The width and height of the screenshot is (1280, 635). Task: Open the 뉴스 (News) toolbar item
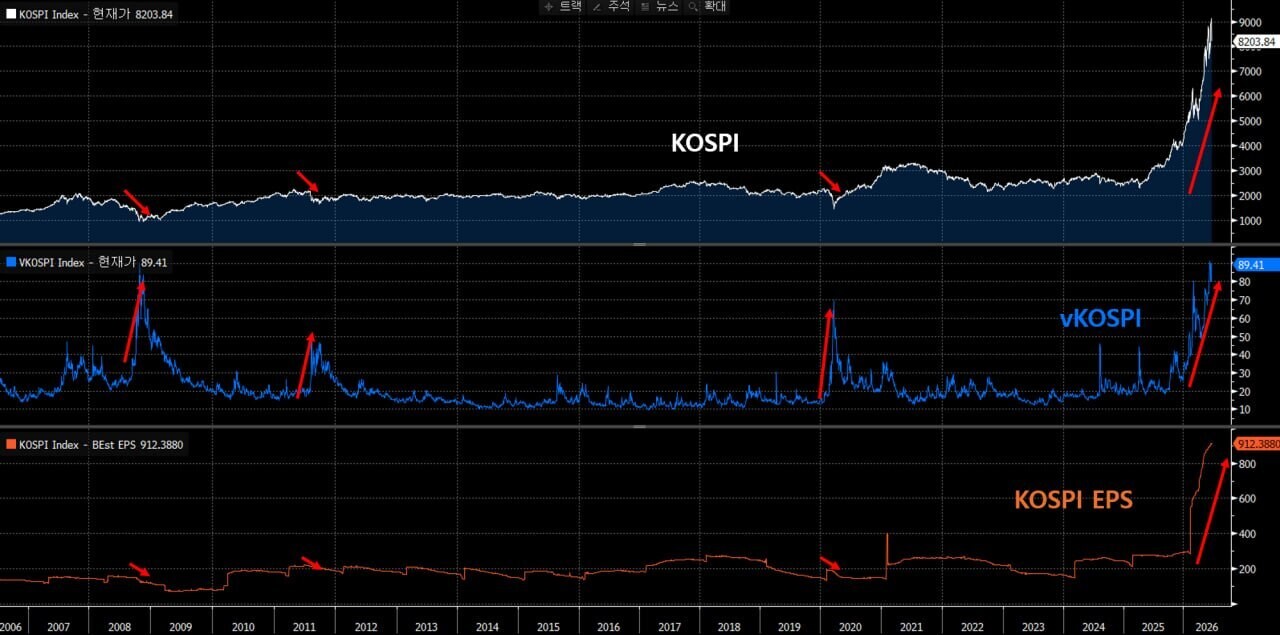coord(659,6)
